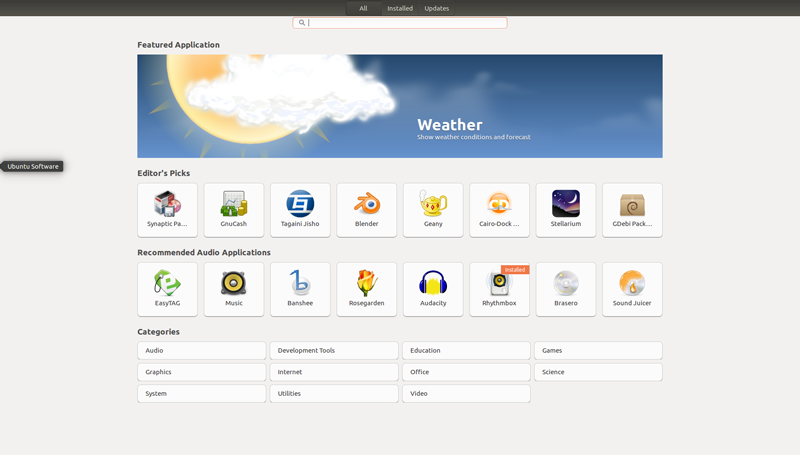Click the Sound Juicer icon
Viewport: 800px width, 455px height.
click(x=632, y=283)
